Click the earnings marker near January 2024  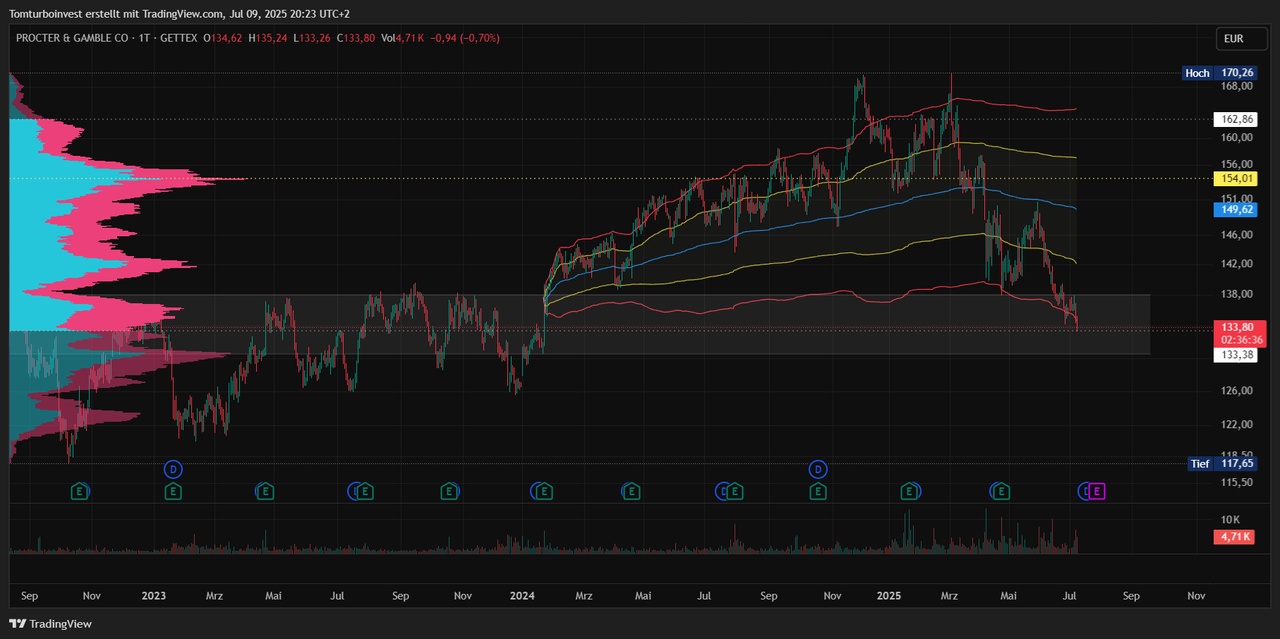[544, 491]
